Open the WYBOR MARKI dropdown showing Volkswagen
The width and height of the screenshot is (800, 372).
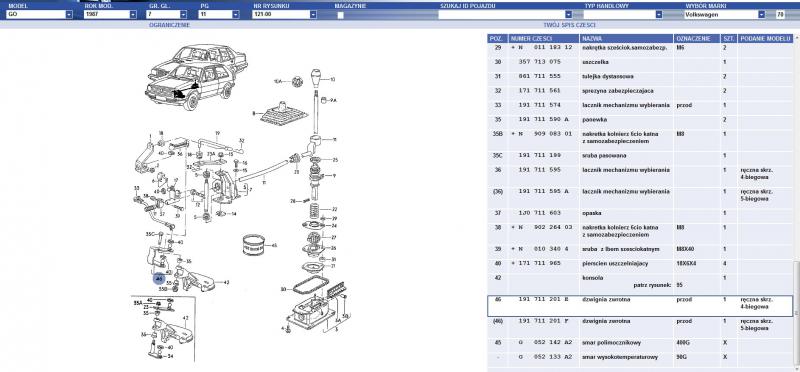point(724,15)
